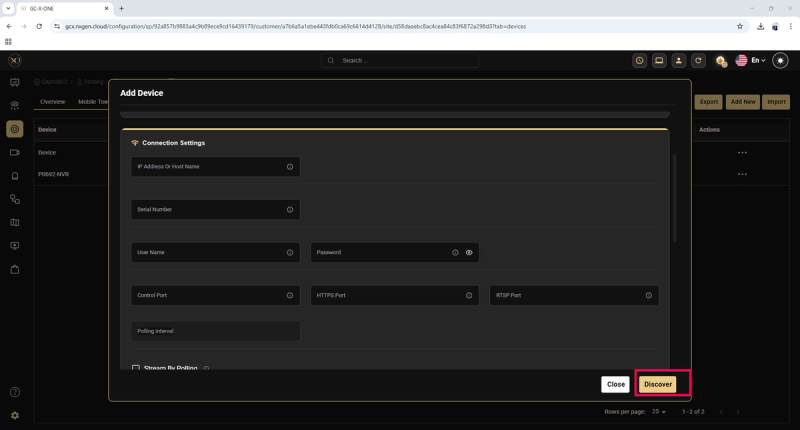
Task: Click the Import button
Action: pos(776,102)
